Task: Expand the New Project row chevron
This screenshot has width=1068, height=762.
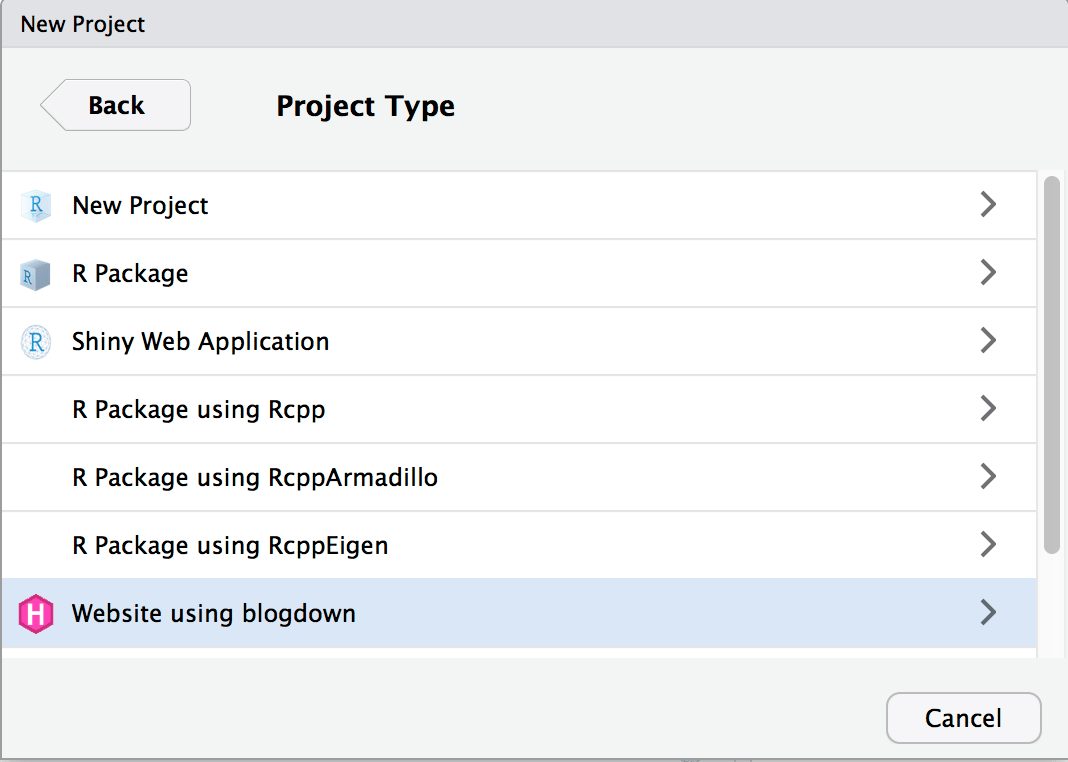Action: (988, 205)
